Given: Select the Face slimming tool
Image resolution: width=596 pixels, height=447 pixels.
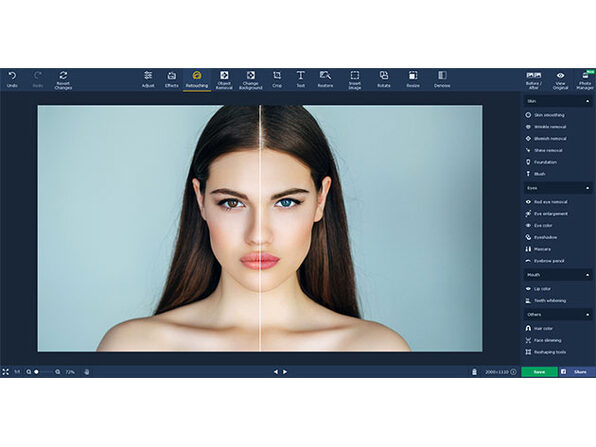Looking at the screenshot, I should 543,340.
